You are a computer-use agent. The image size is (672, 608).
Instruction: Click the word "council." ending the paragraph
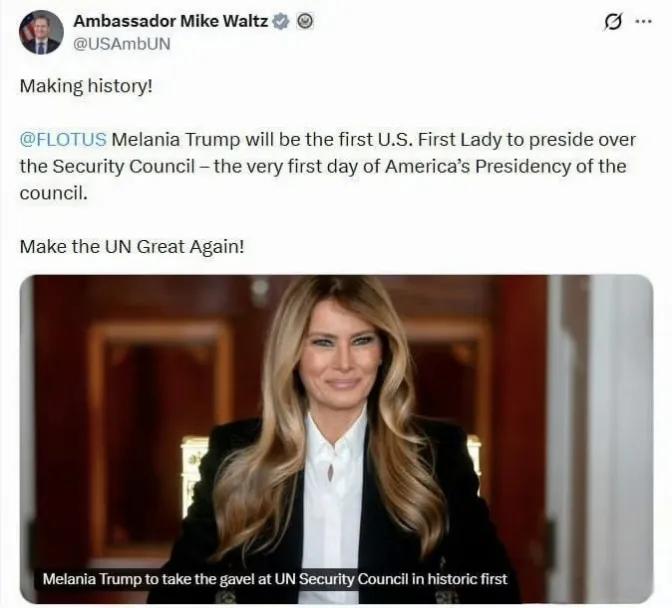[x=54, y=193]
